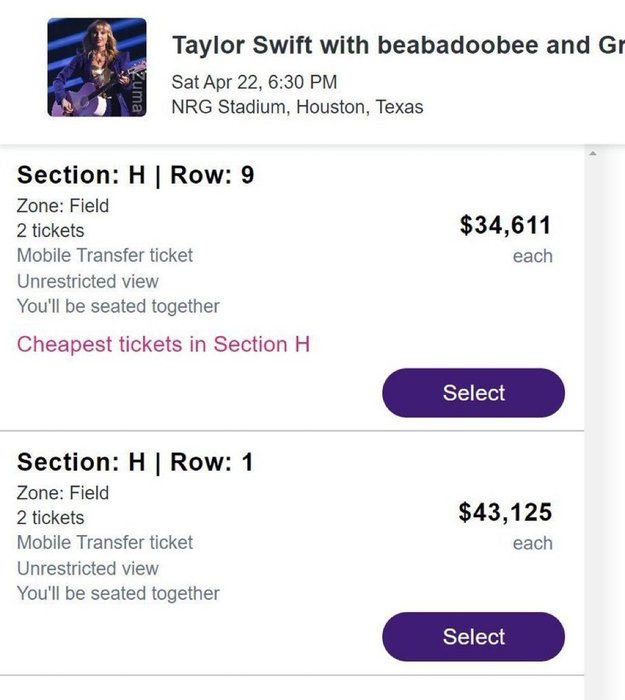Screen dimensions: 625x700
Task: Click the NRG Stadium venue text
Action: [297, 106]
